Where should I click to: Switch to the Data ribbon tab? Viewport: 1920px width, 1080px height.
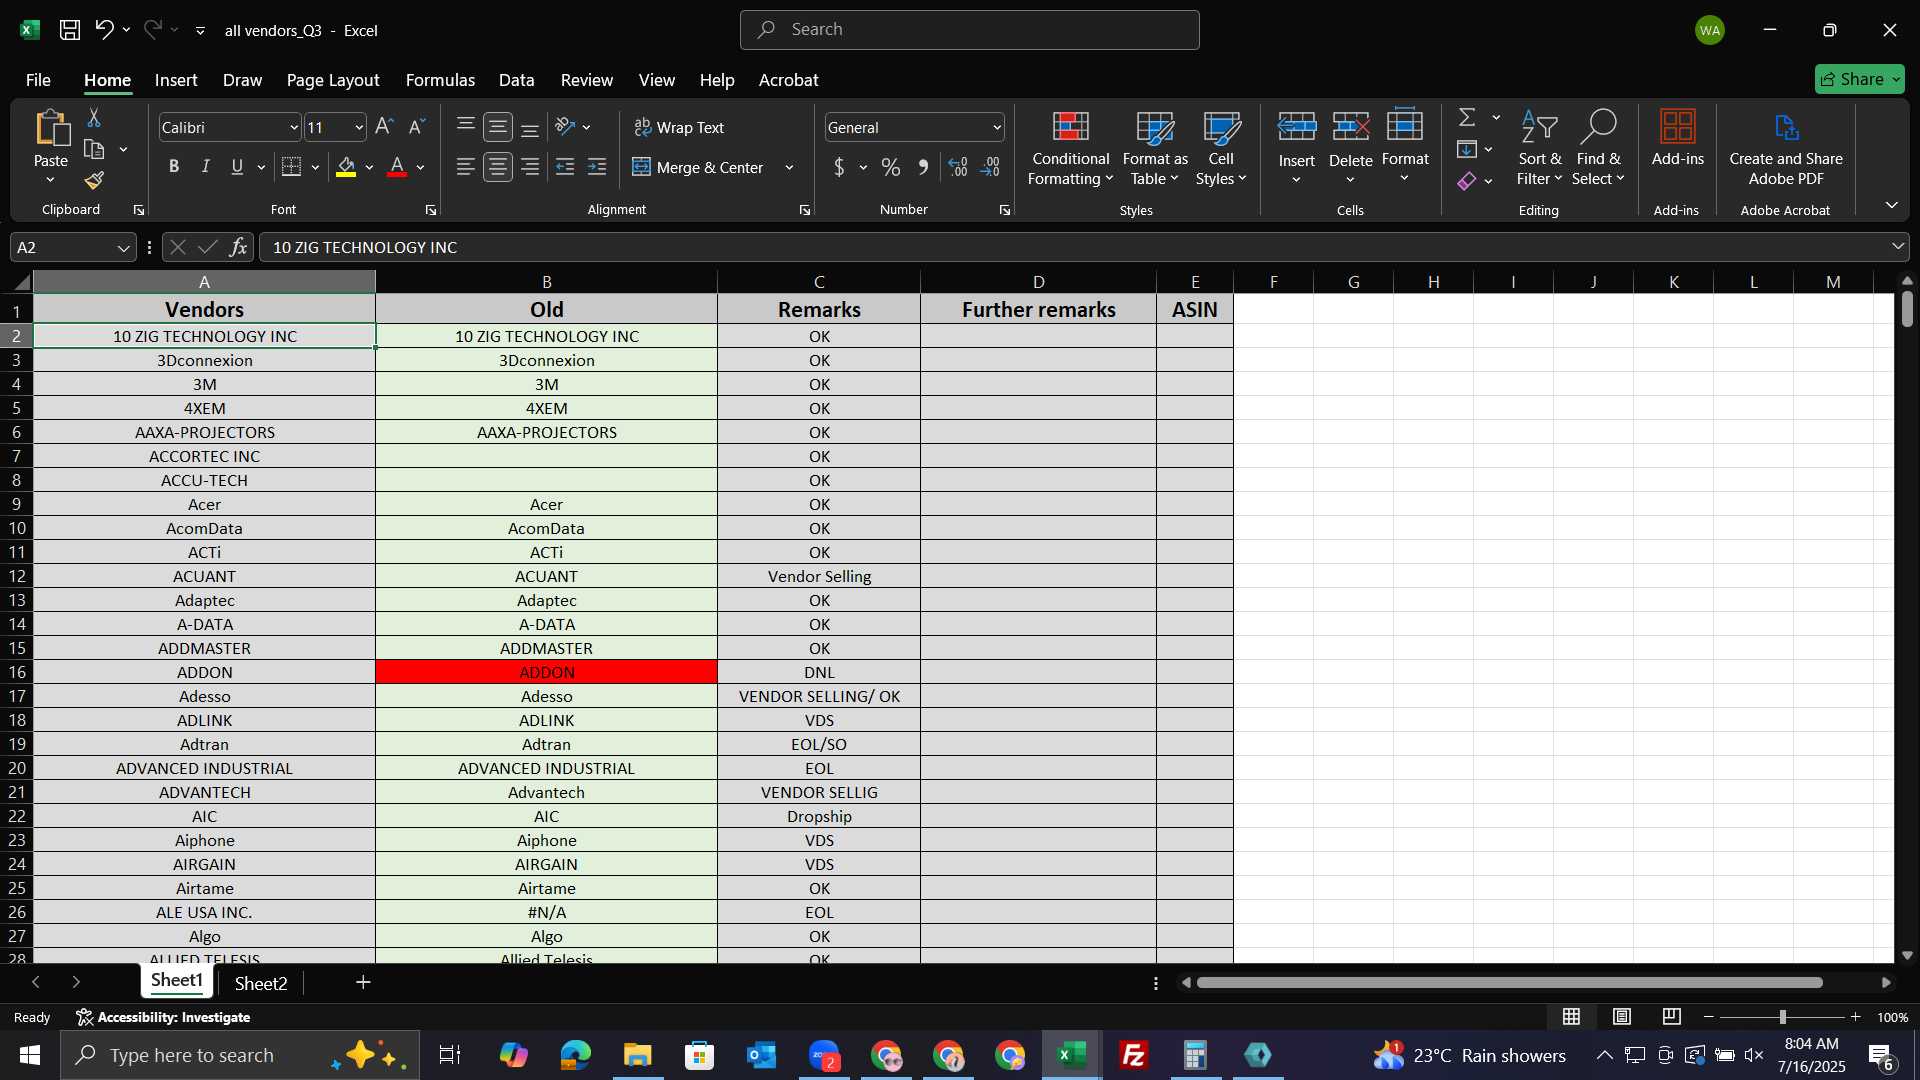pyautogui.click(x=516, y=80)
